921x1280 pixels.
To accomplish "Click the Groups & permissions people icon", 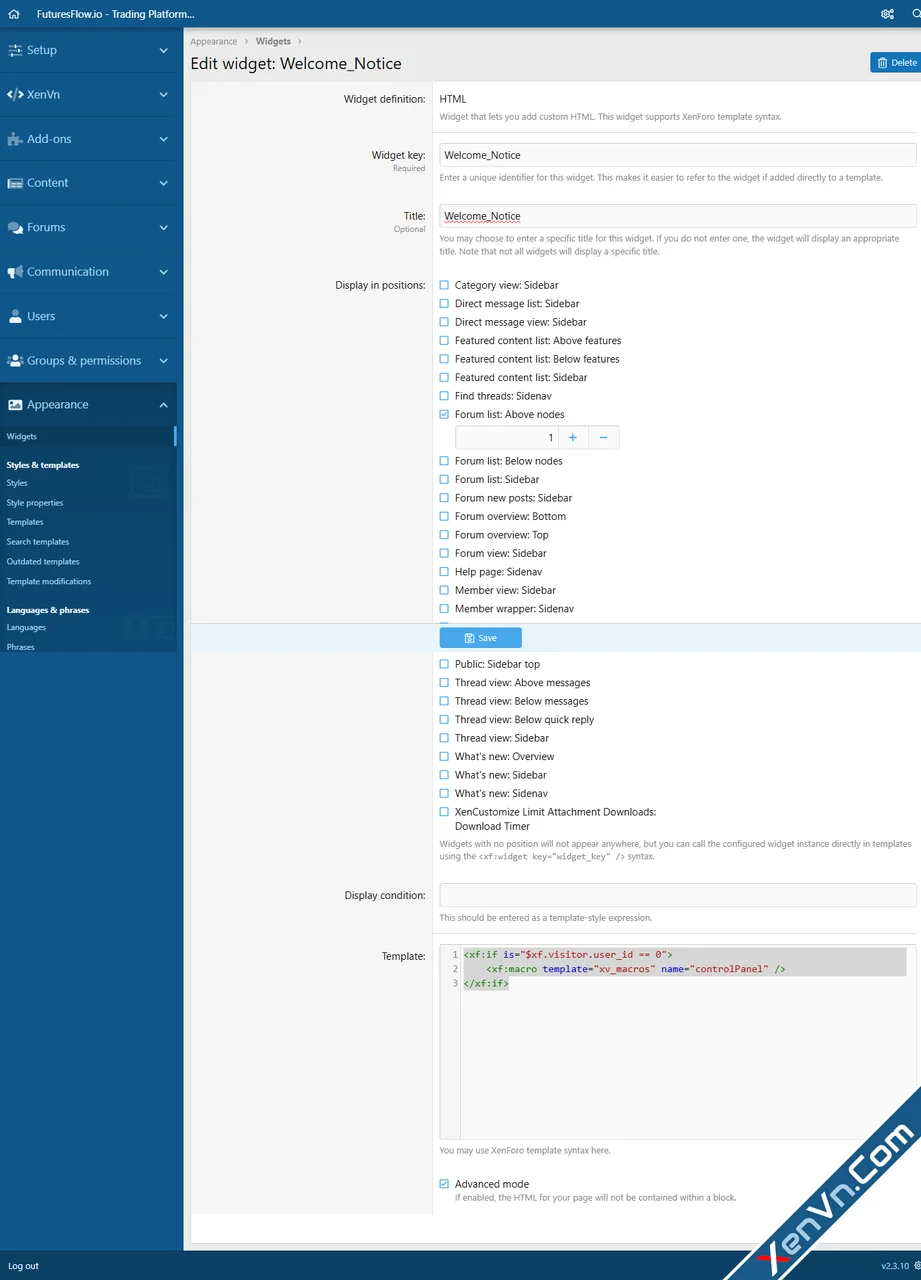I will click(x=15, y=361).
